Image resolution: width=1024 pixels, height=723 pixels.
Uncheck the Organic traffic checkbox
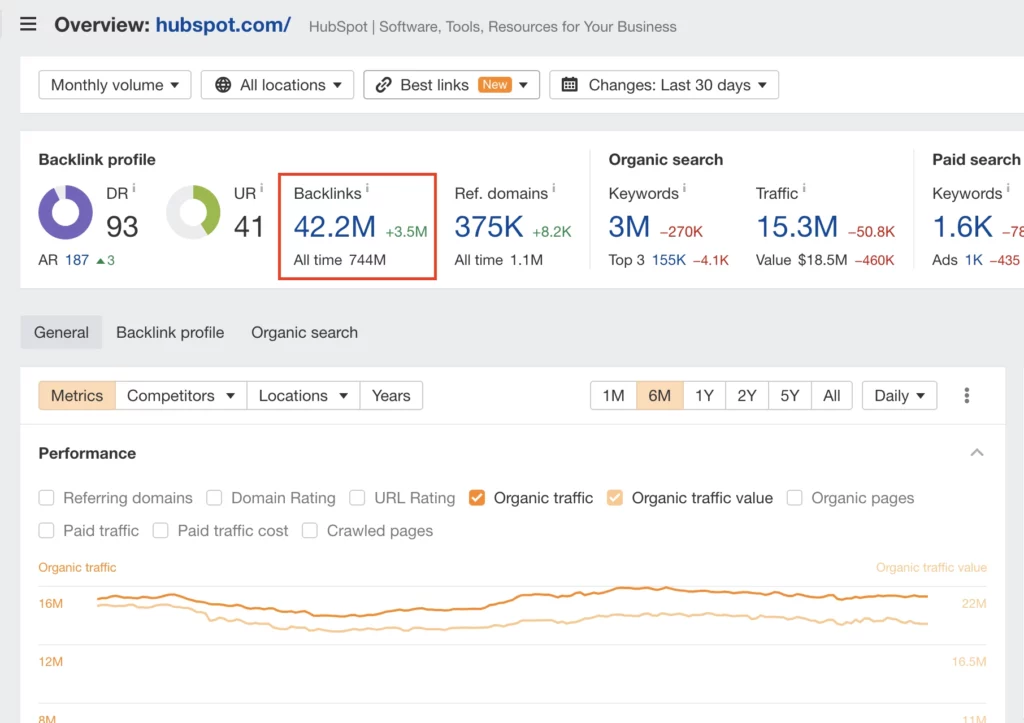tap(477, 498)
